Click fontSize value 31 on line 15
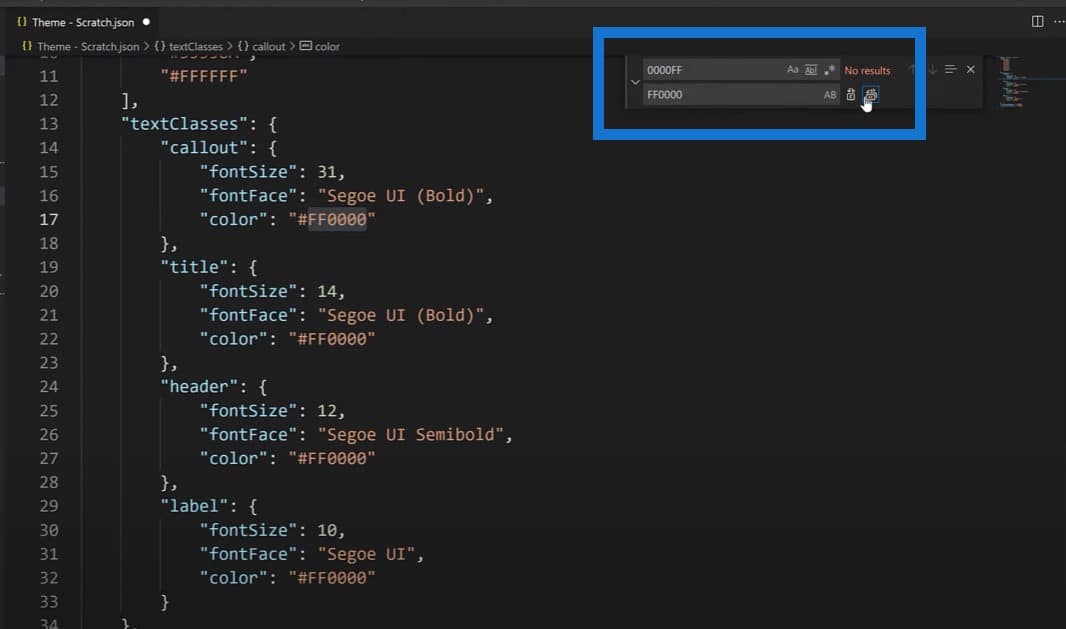The width and height of the screenshot is (1066, 629). click(326, 171)
